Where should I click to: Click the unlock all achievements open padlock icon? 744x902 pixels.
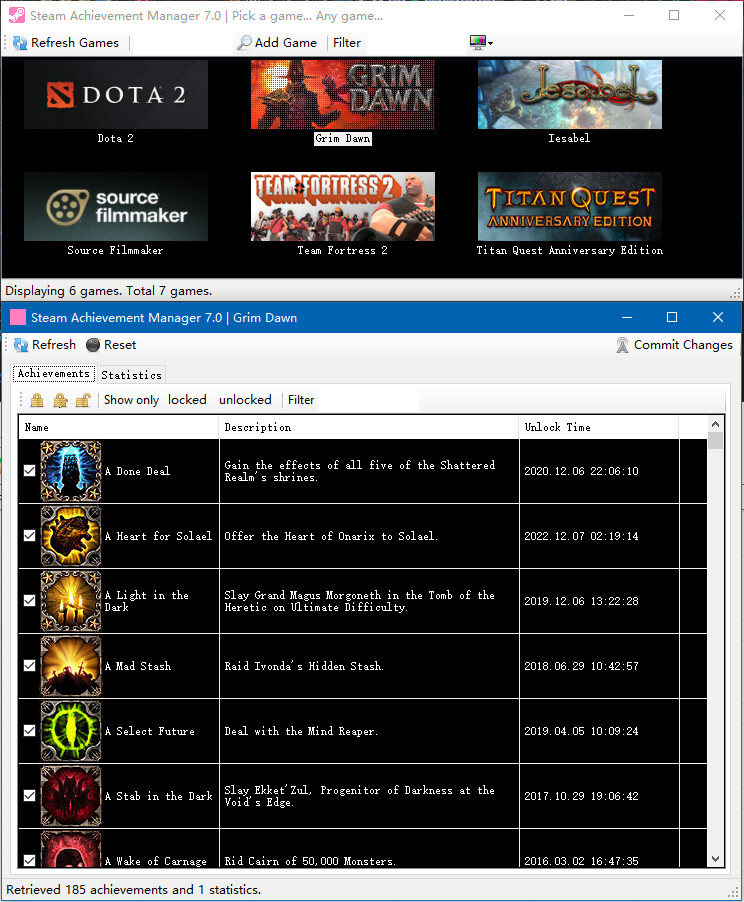83,400
